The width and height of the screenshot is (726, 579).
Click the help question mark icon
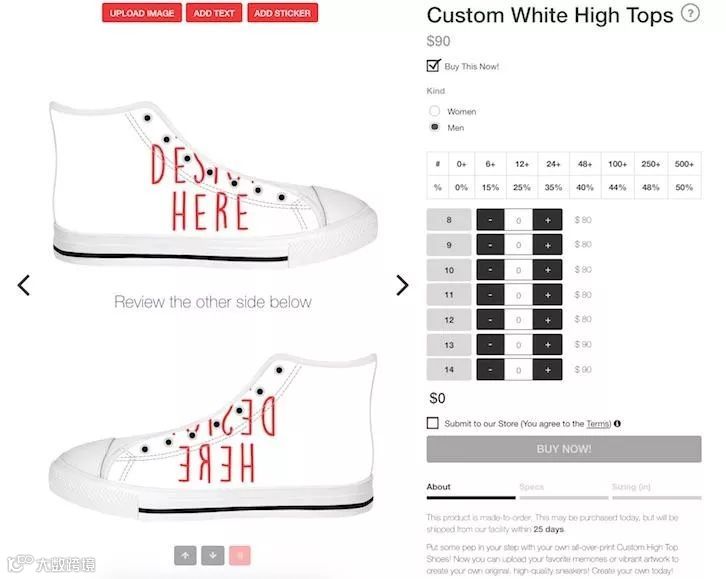[x=690, y=13]
